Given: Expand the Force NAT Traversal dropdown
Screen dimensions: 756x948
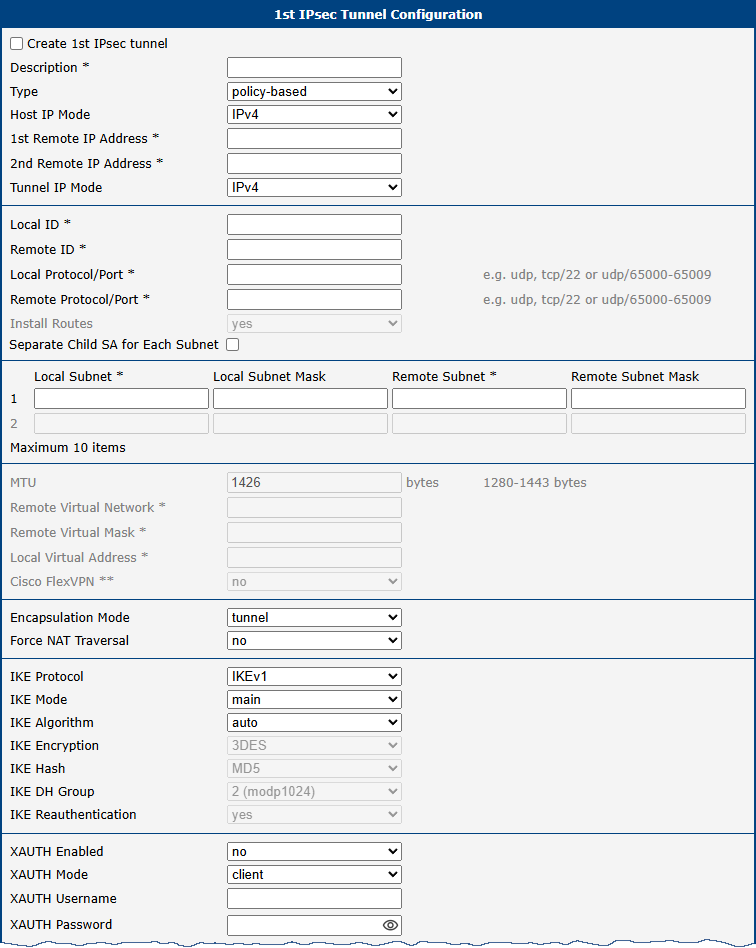Looking at the screenshot, I should tap(314, 640).
